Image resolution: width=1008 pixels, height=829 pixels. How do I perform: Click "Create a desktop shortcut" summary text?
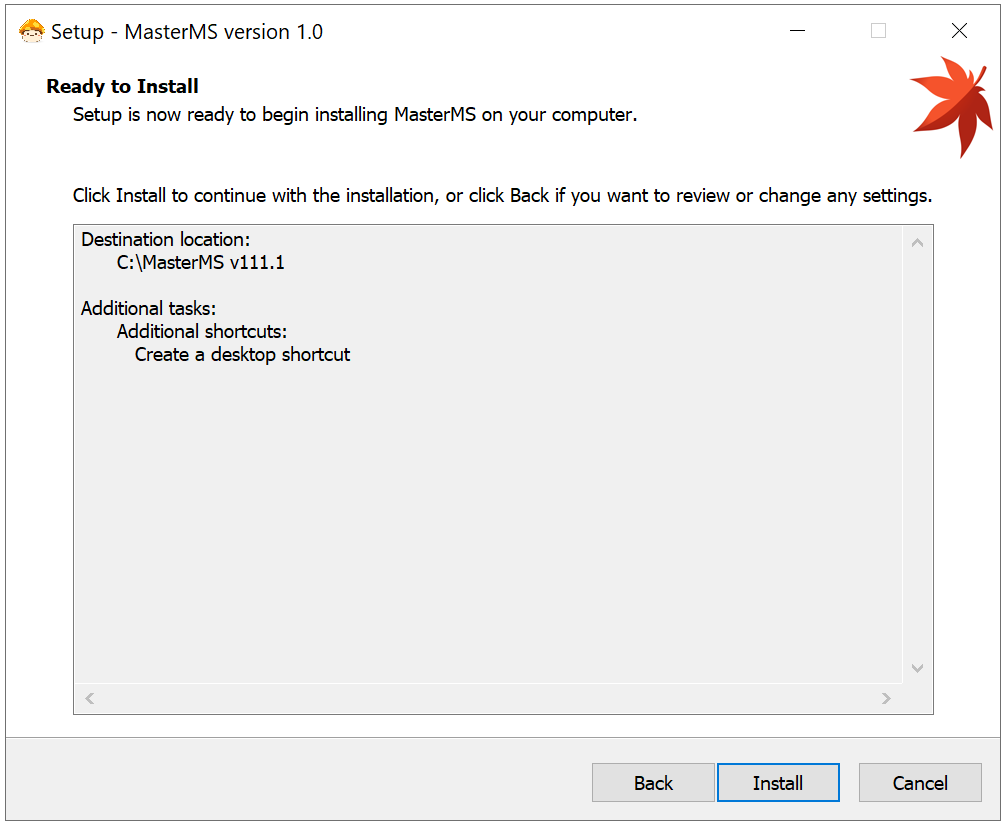point(242,354)
